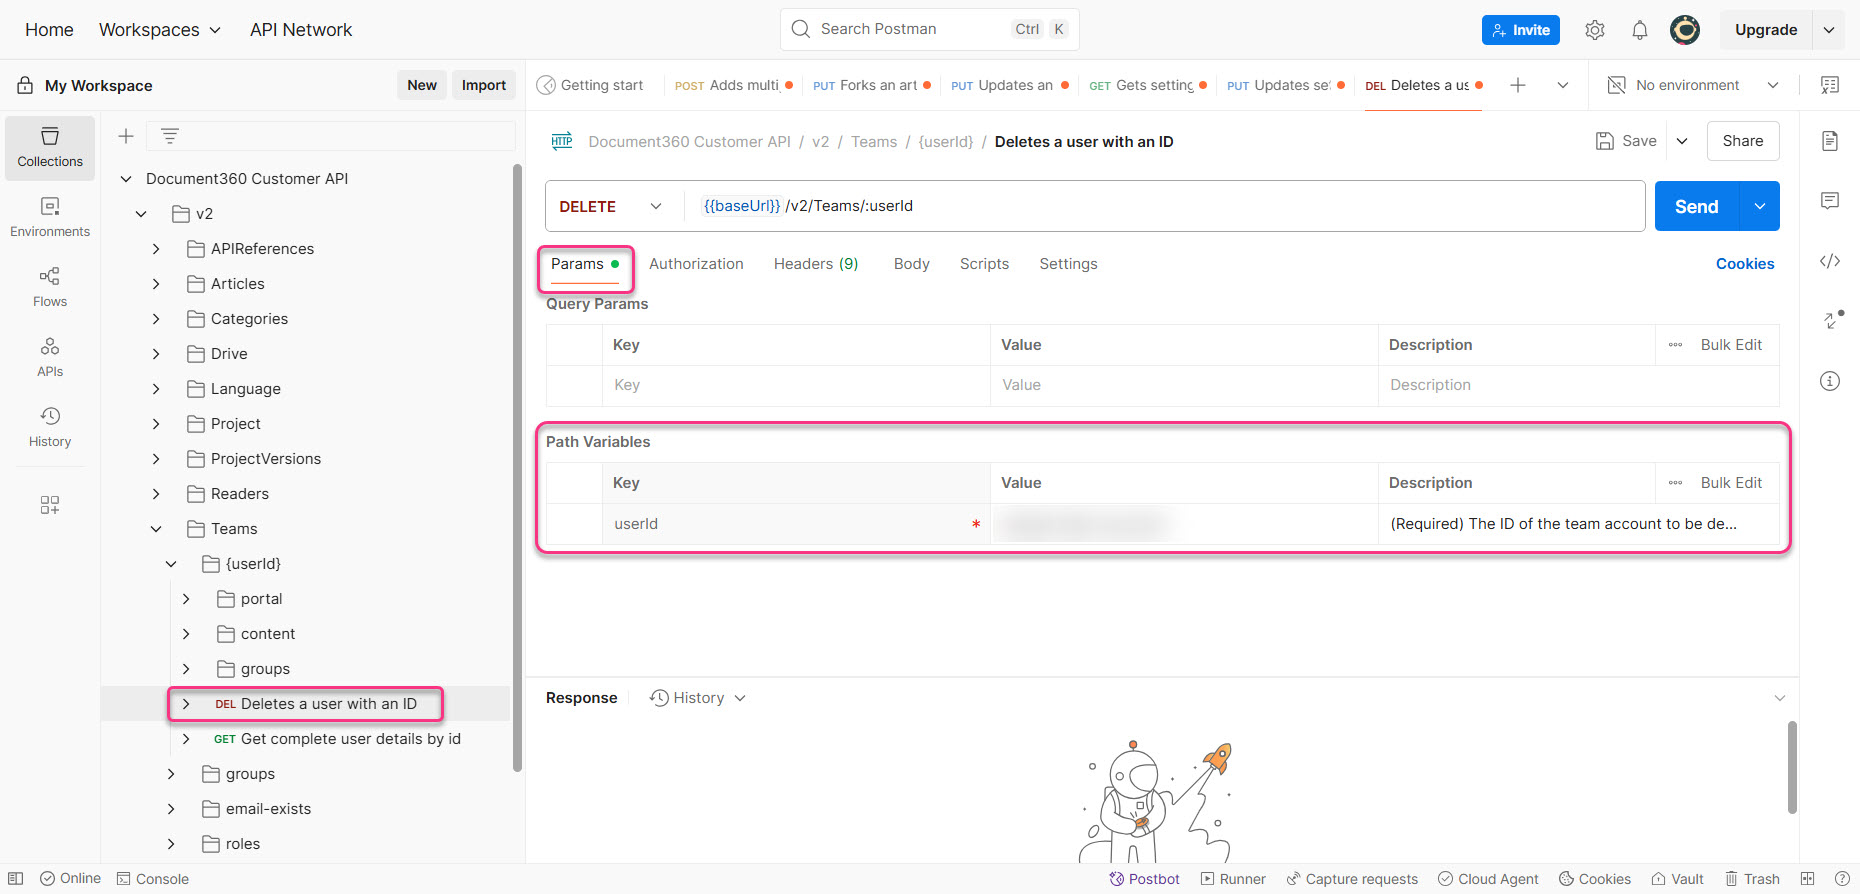Collapse the Teams folder
Viewport: 1860px width, 894px height.
156,529
